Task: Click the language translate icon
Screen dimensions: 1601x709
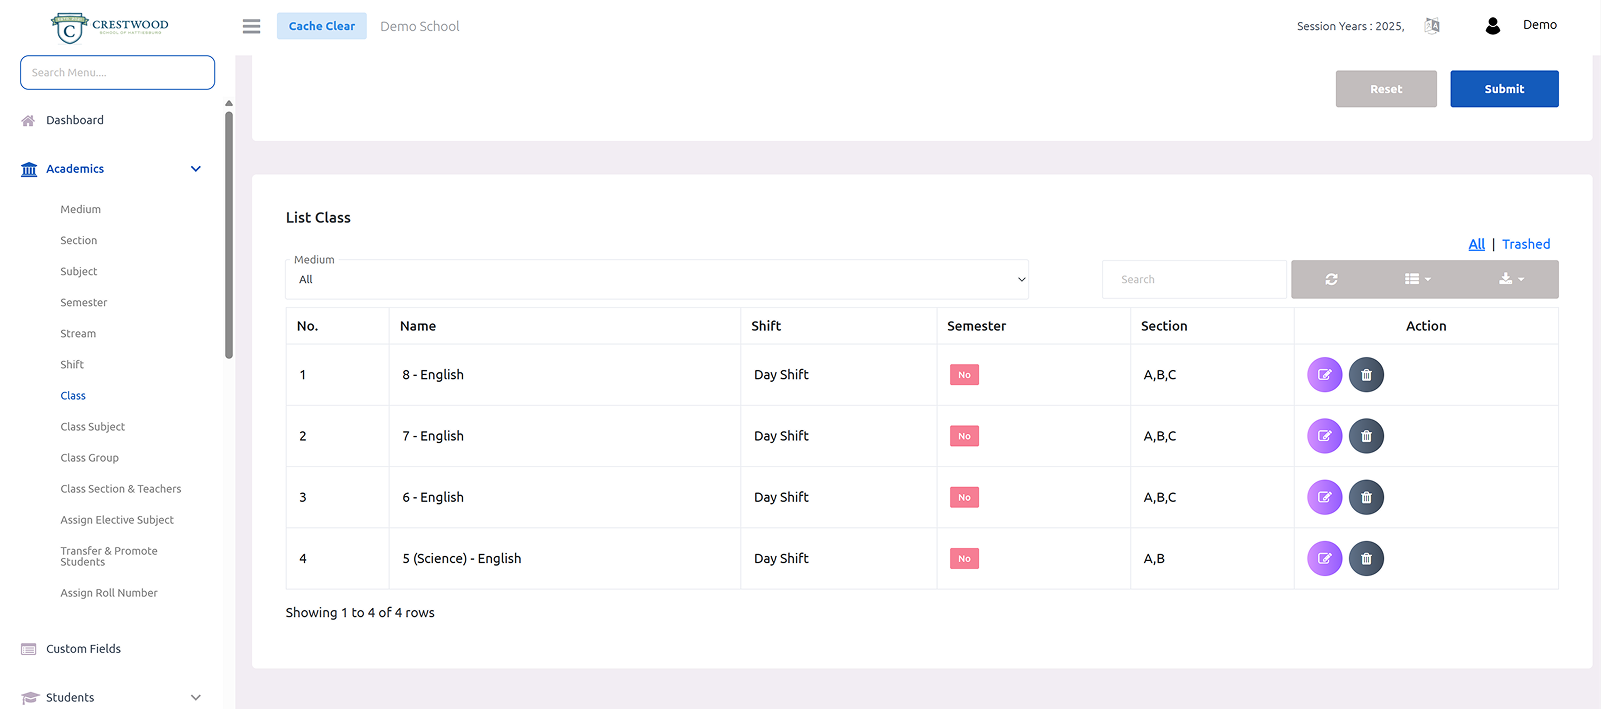Action: (x=1432, y=26)
